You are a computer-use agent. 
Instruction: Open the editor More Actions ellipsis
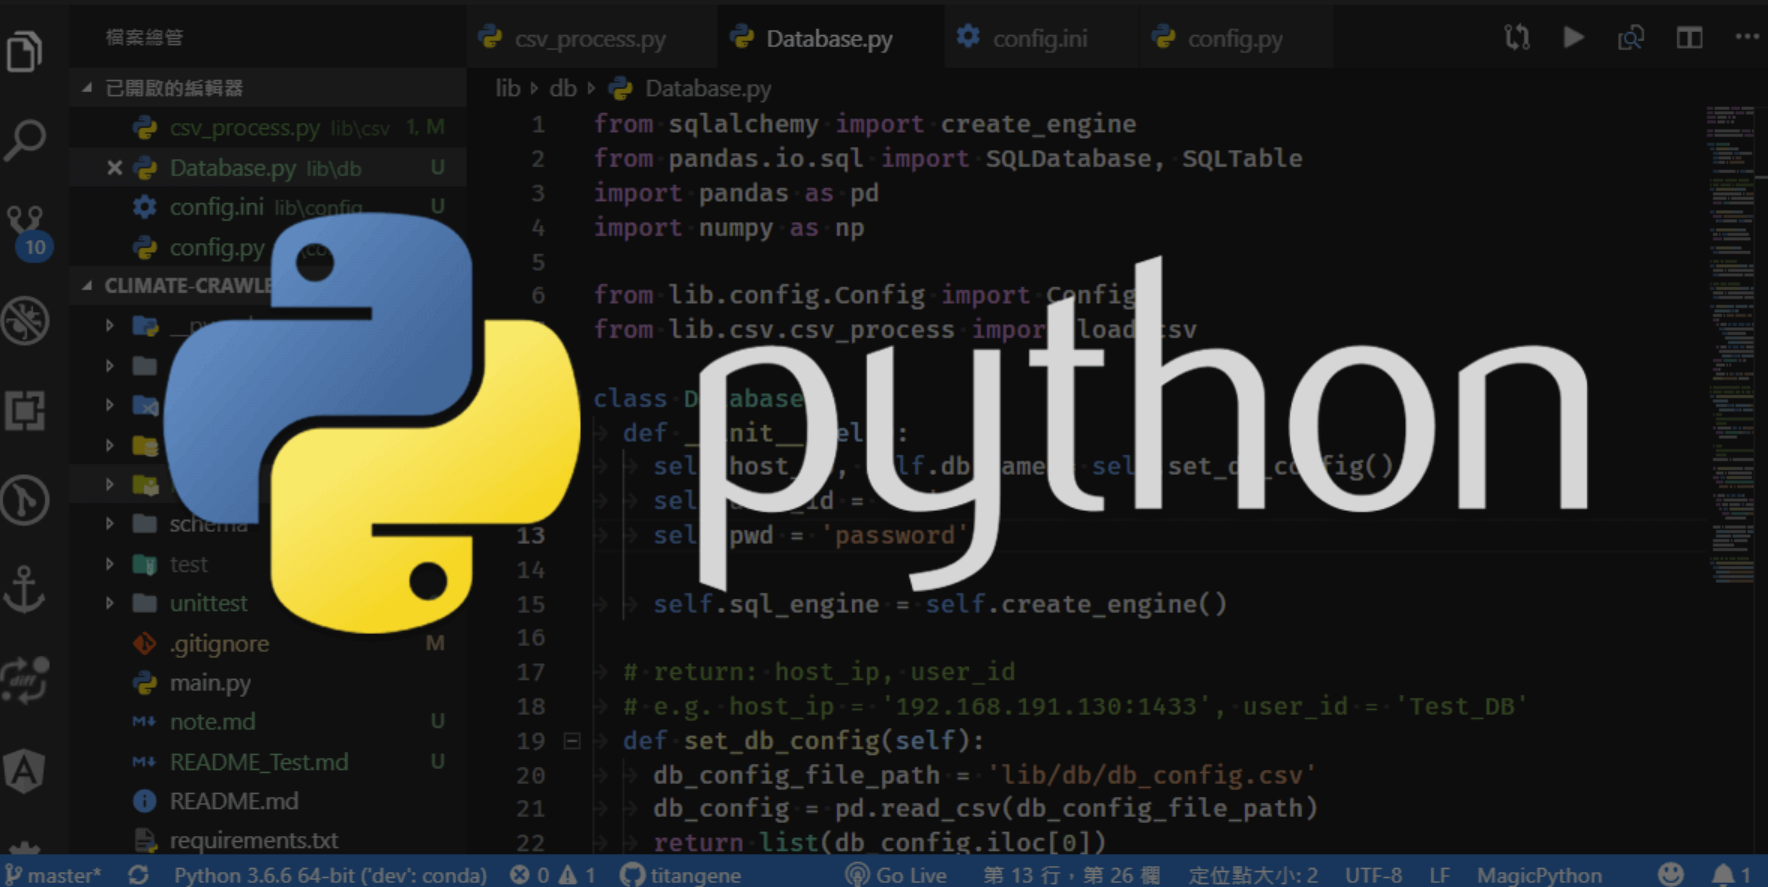point(1747,37)
